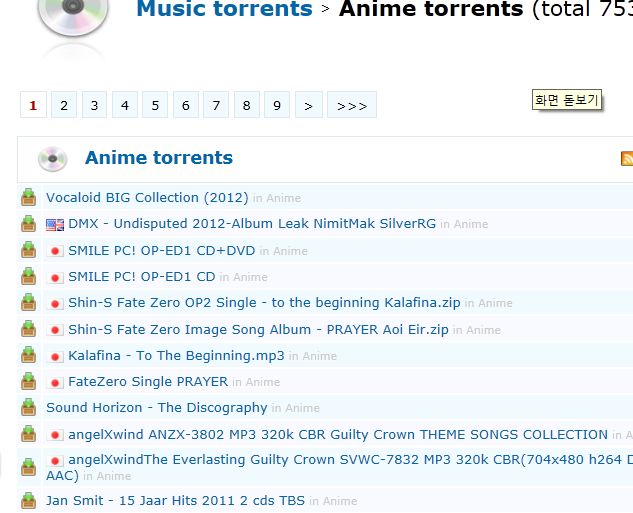
Task: Open Kalafina - To The Beginning.mp3 torrent
Action: pyautogui.click(x=176, y=356)
